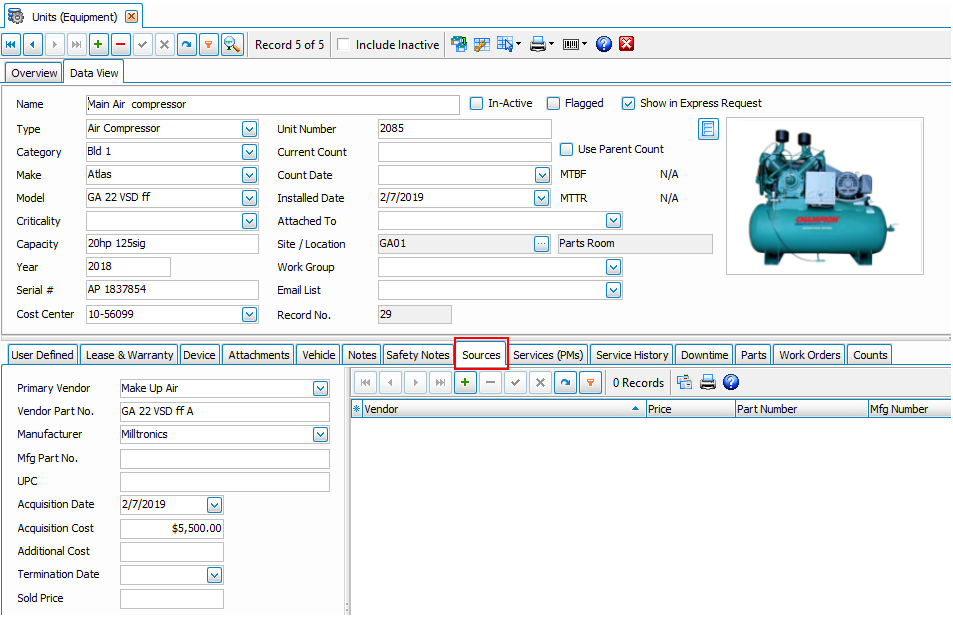Open the Counts tab
Image resolution: width=953 pixels, height=629 pixels.
[x=870, y=355]
